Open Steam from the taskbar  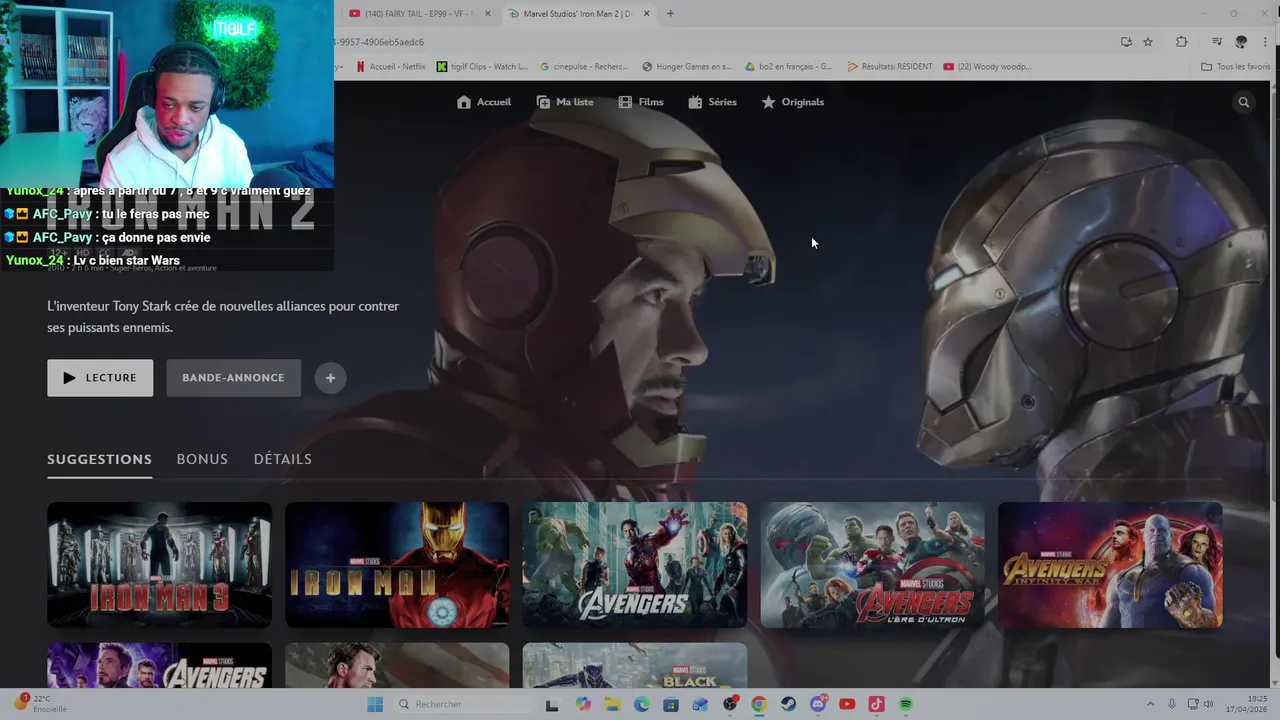pos(789,704)
